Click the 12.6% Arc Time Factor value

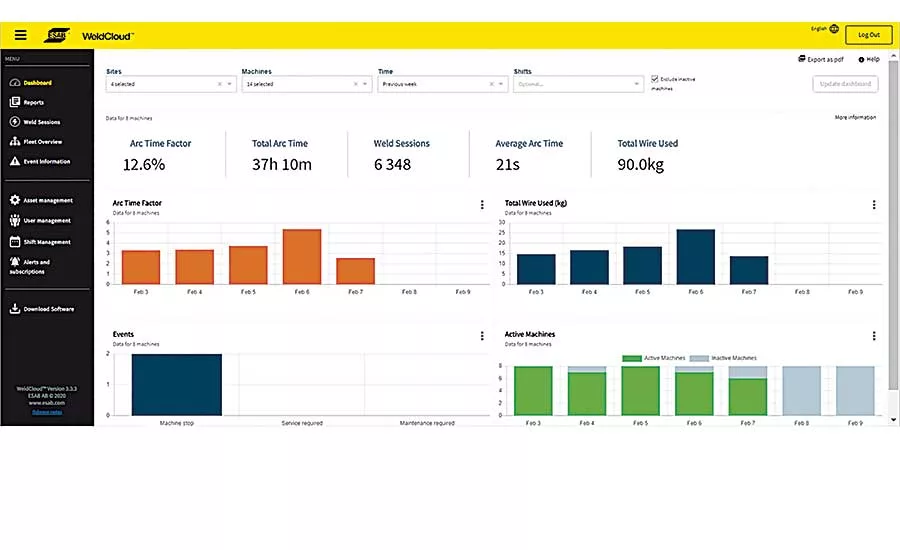[144, 165]
